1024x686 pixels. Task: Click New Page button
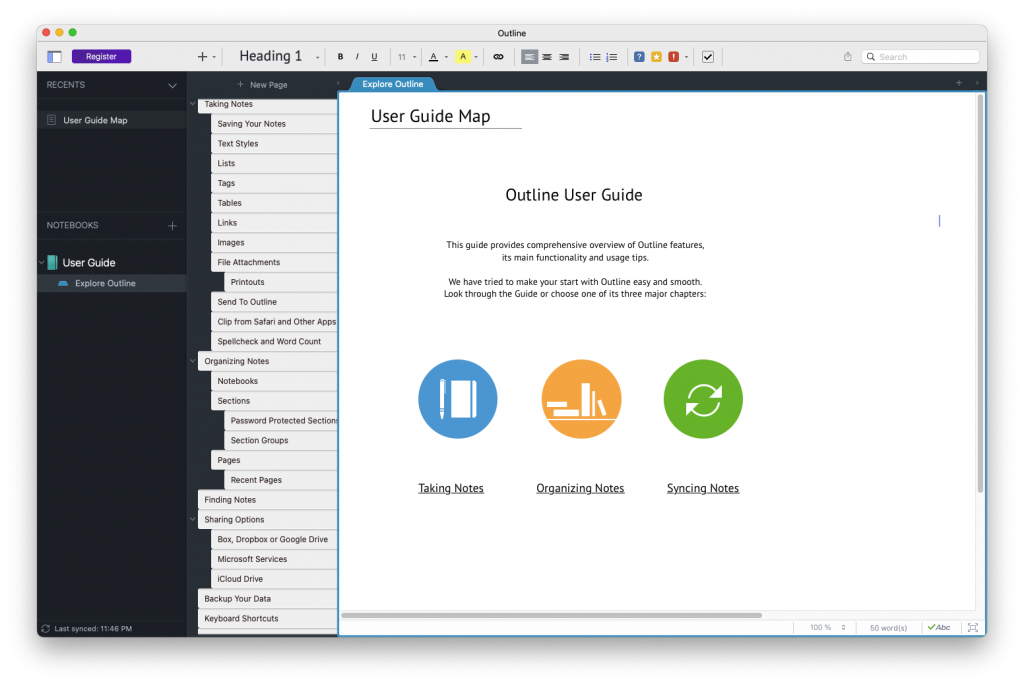point(263,85)
